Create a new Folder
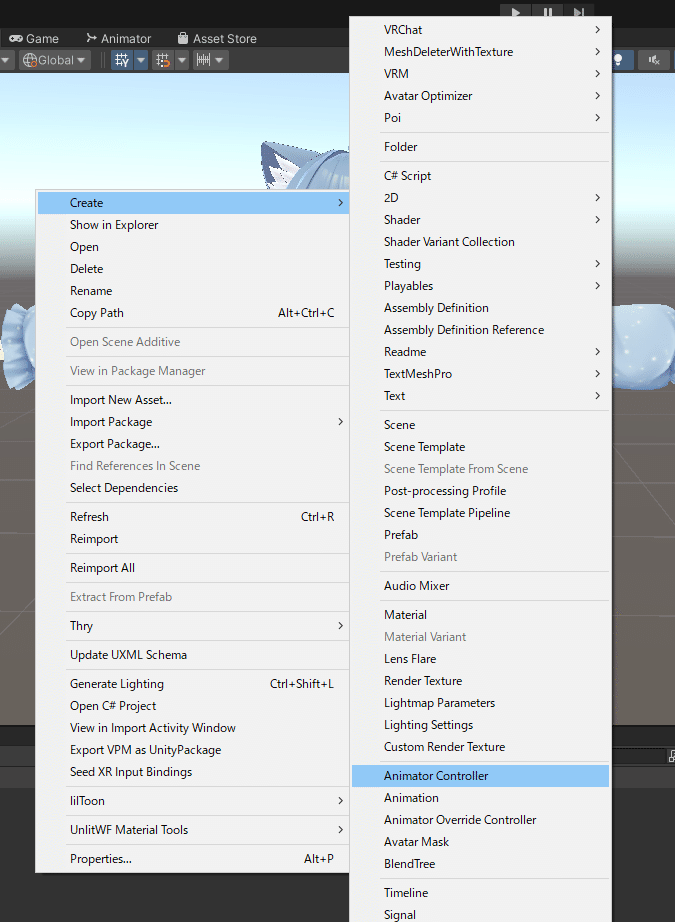The height and width of the screenshot is (923, 675). (480, 147)
